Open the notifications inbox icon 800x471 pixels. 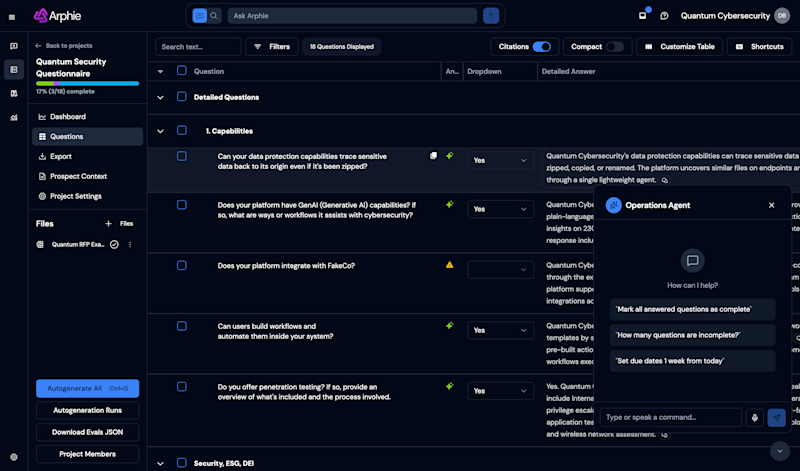643,16
